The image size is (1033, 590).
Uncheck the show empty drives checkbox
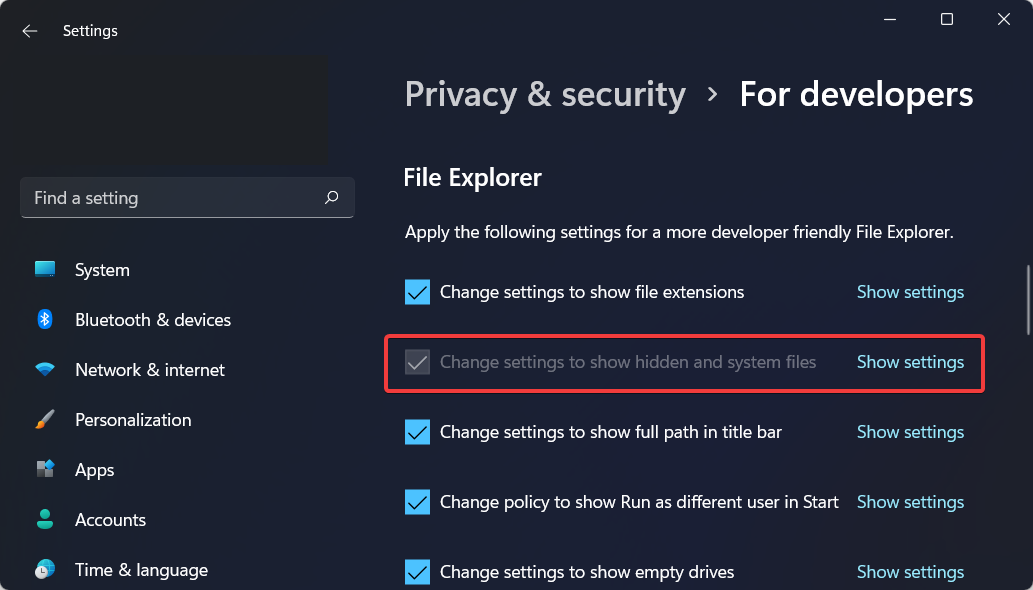pyautogui.click(x=417, y=572)
